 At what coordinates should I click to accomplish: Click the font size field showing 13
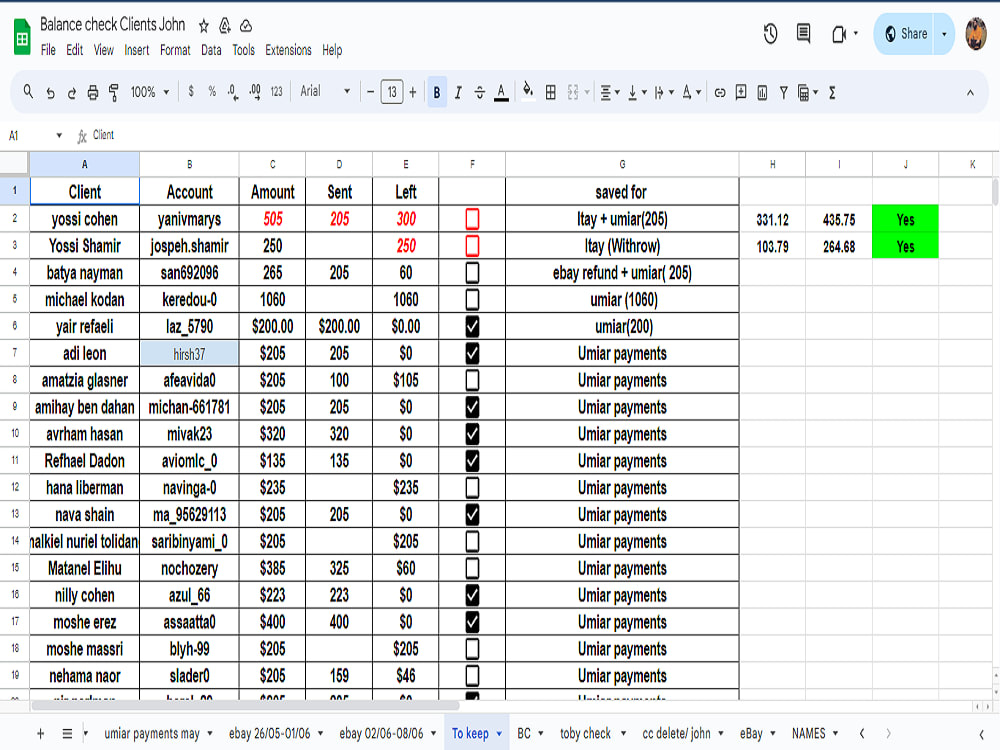pos(392,92)
